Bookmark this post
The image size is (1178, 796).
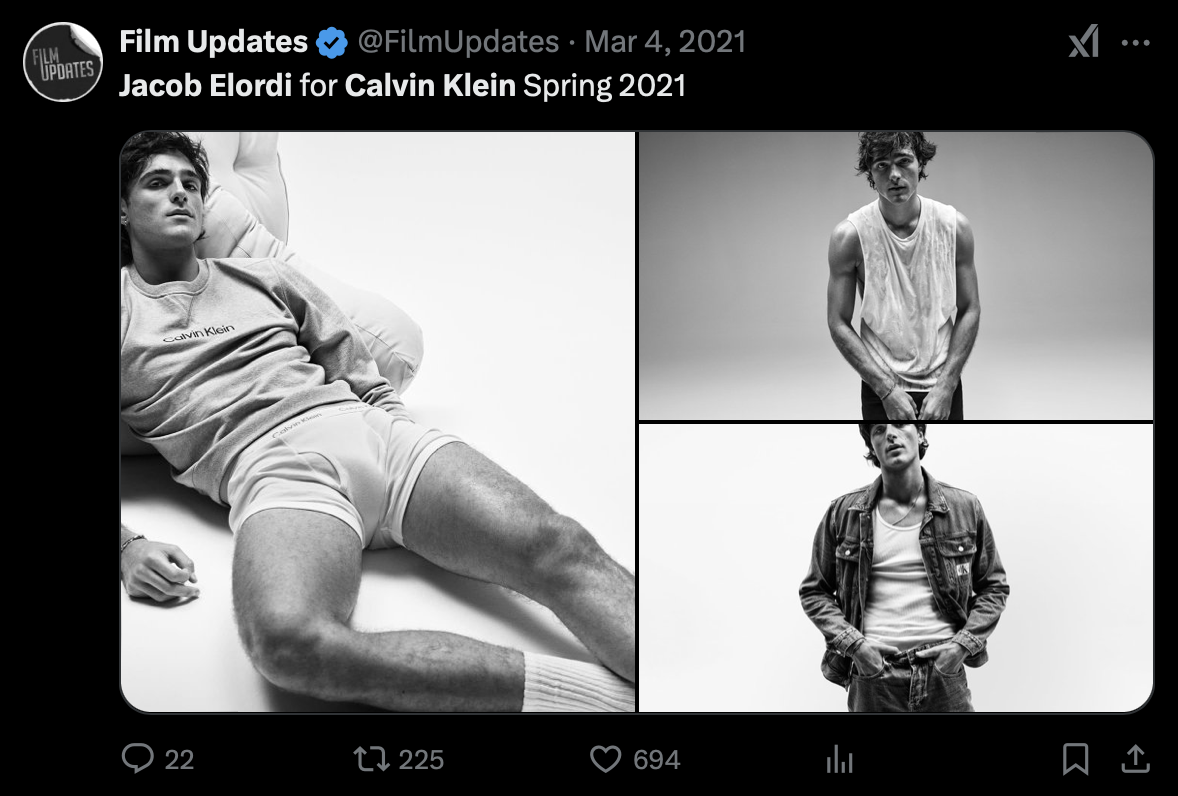(x=1075, y=760)
